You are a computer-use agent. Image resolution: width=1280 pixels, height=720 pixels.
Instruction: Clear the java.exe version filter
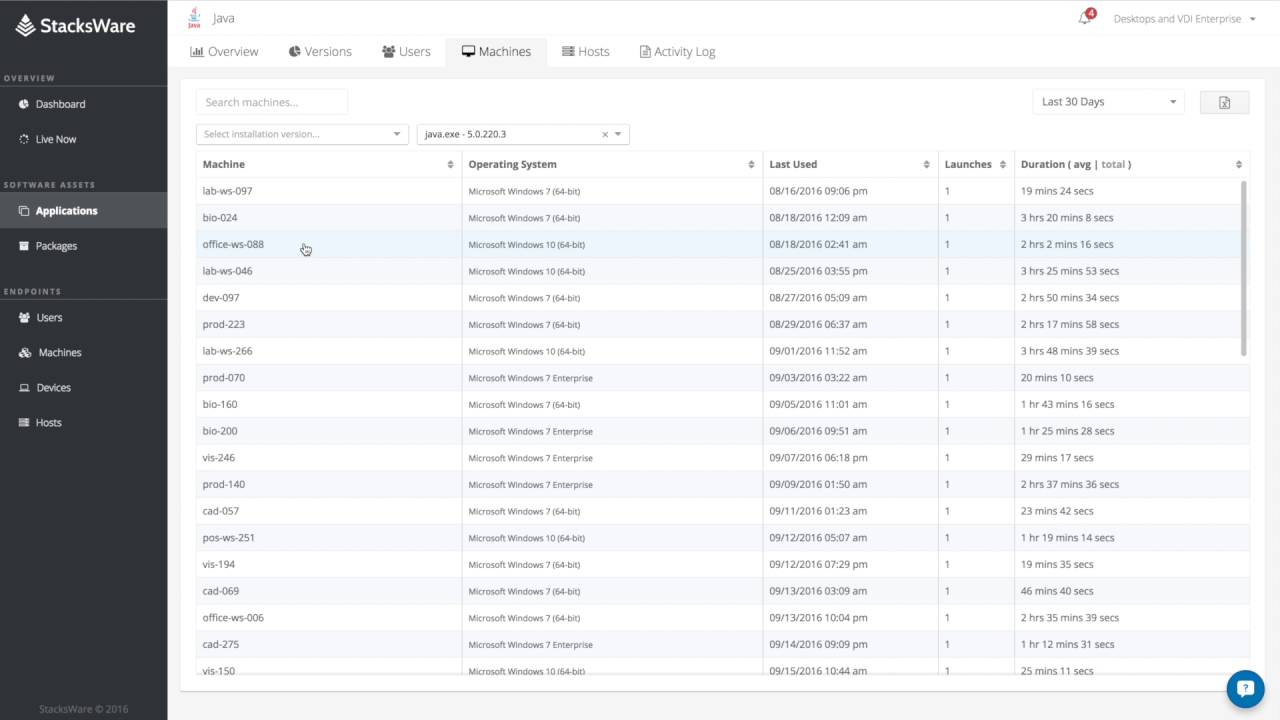tap(605, 134)
